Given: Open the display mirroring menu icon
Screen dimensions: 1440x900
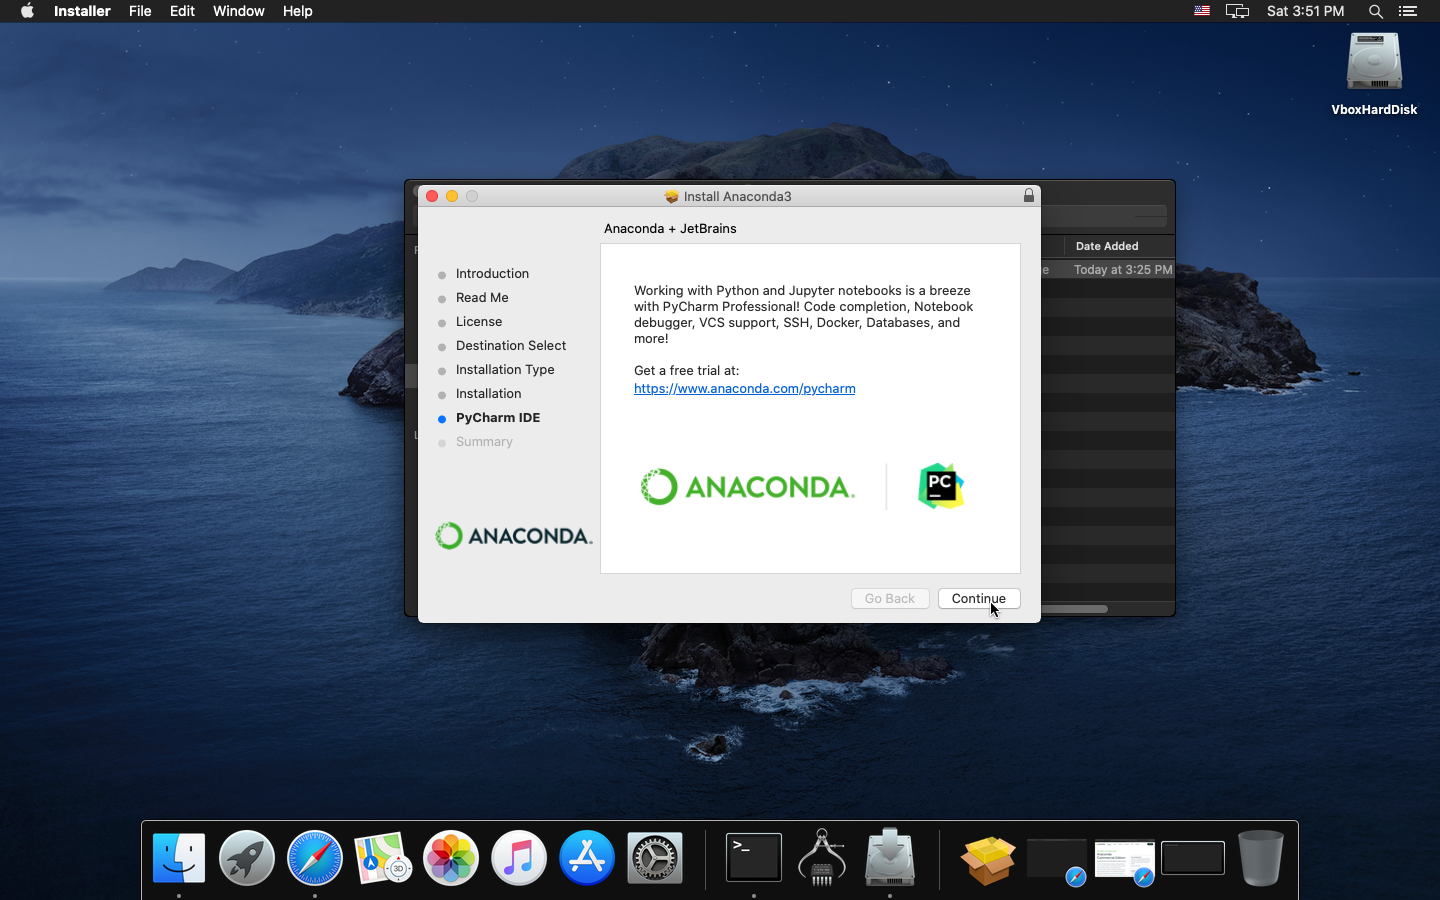Looking at the screenshot, I should point(1238,11).
